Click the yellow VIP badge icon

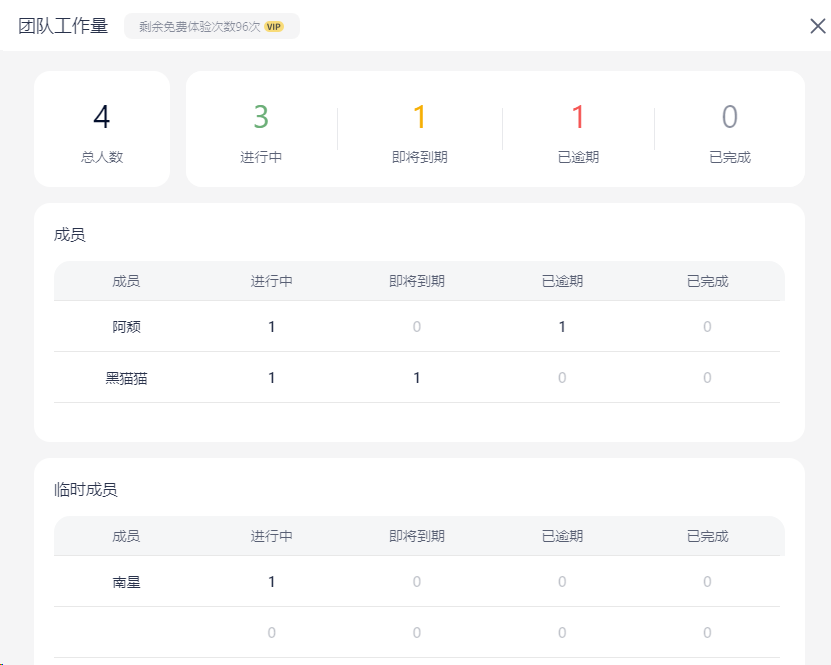click(274, 27)
